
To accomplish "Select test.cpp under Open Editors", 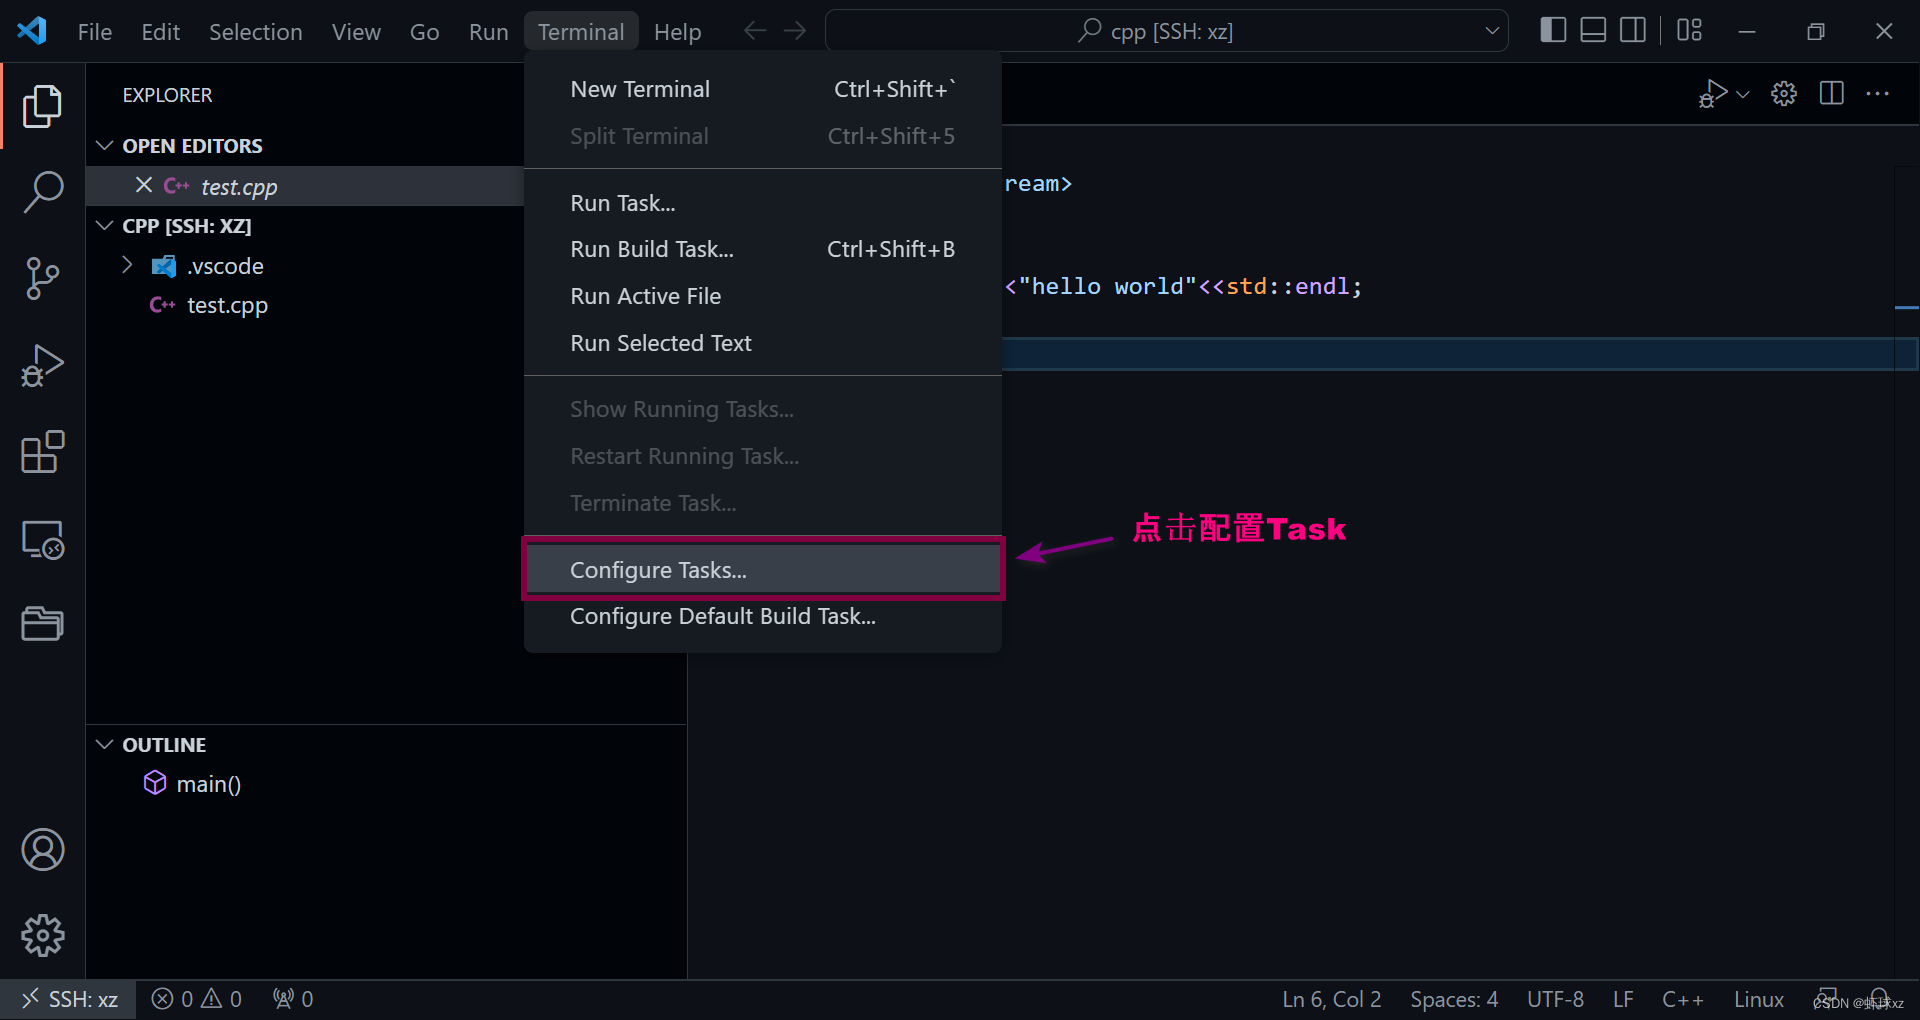I will (x=239, y=187).
